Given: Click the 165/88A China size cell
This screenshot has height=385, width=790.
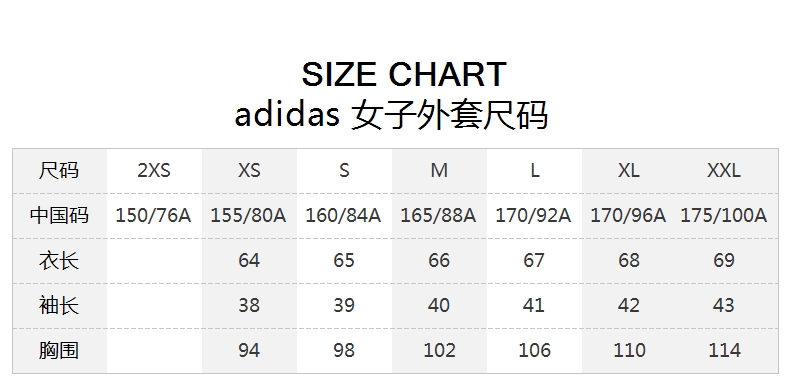Looking at the screenshot, I should 438,216.
